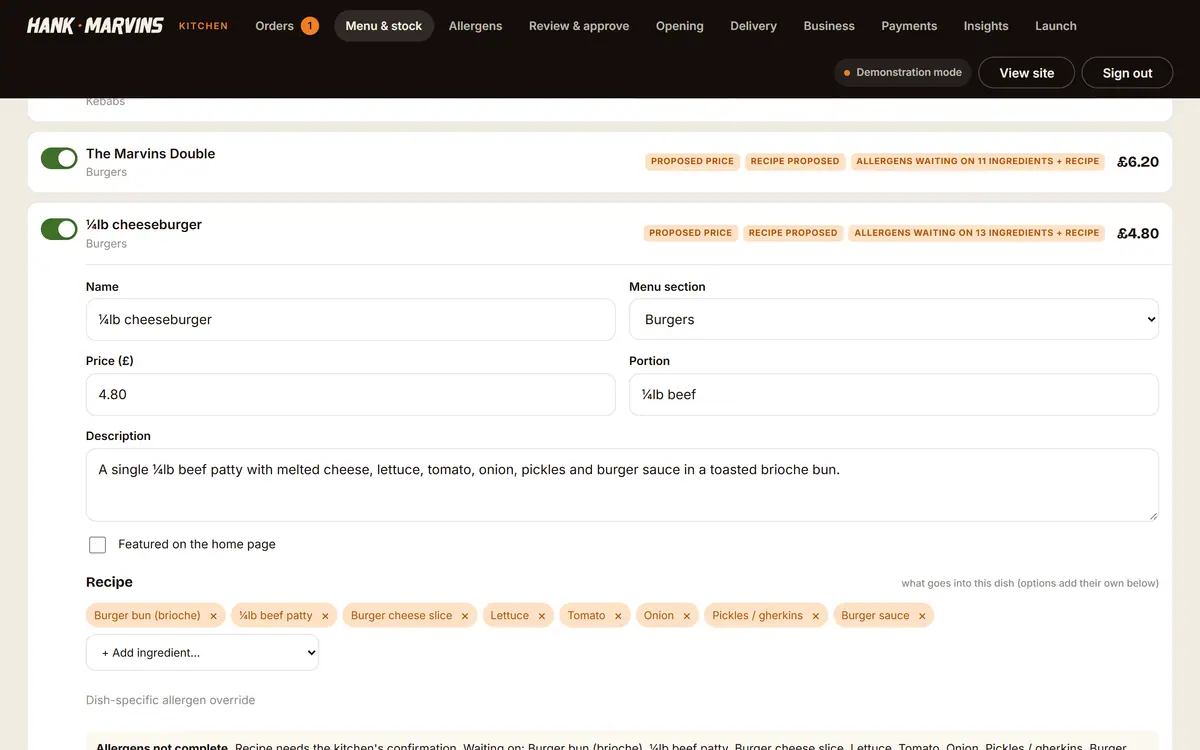Select the Menu & stock tab

[x=384, y=26]
